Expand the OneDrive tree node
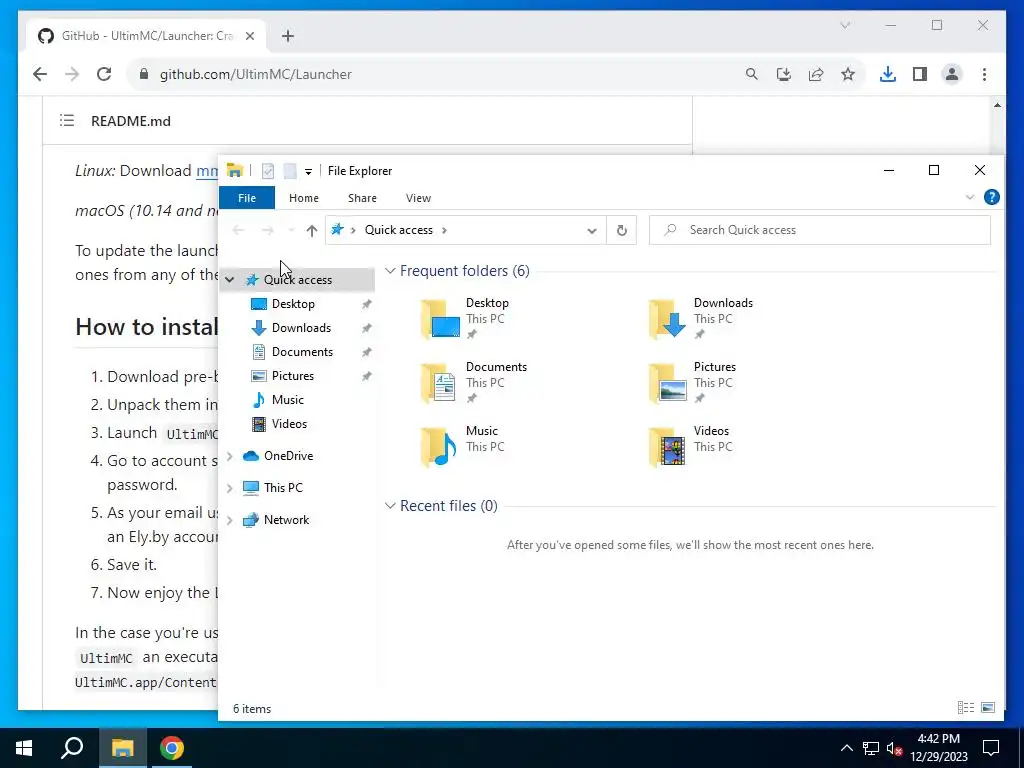1024x768 pixels. (x=230, y=456)
